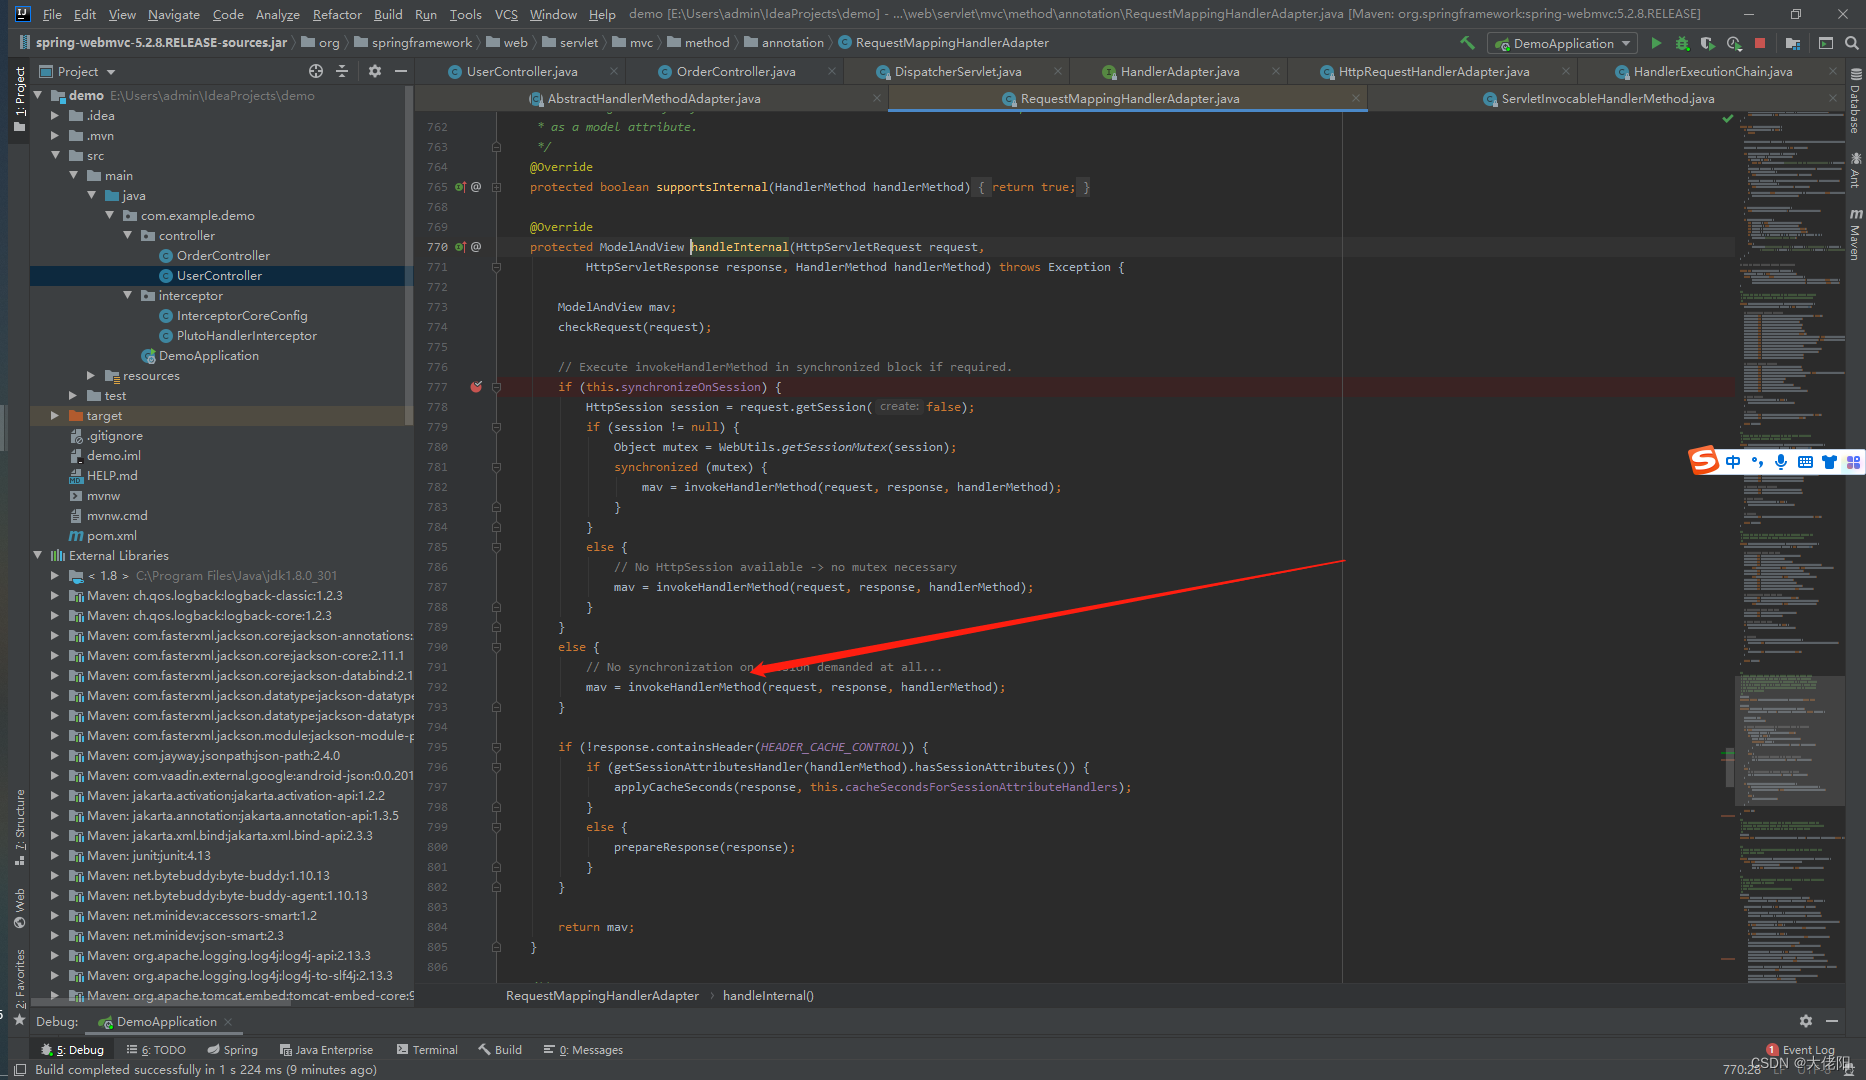Toggle the breakpoint on line 777
The height and width of the screenshot is (1080, 1866).
[x=476, y=387]
